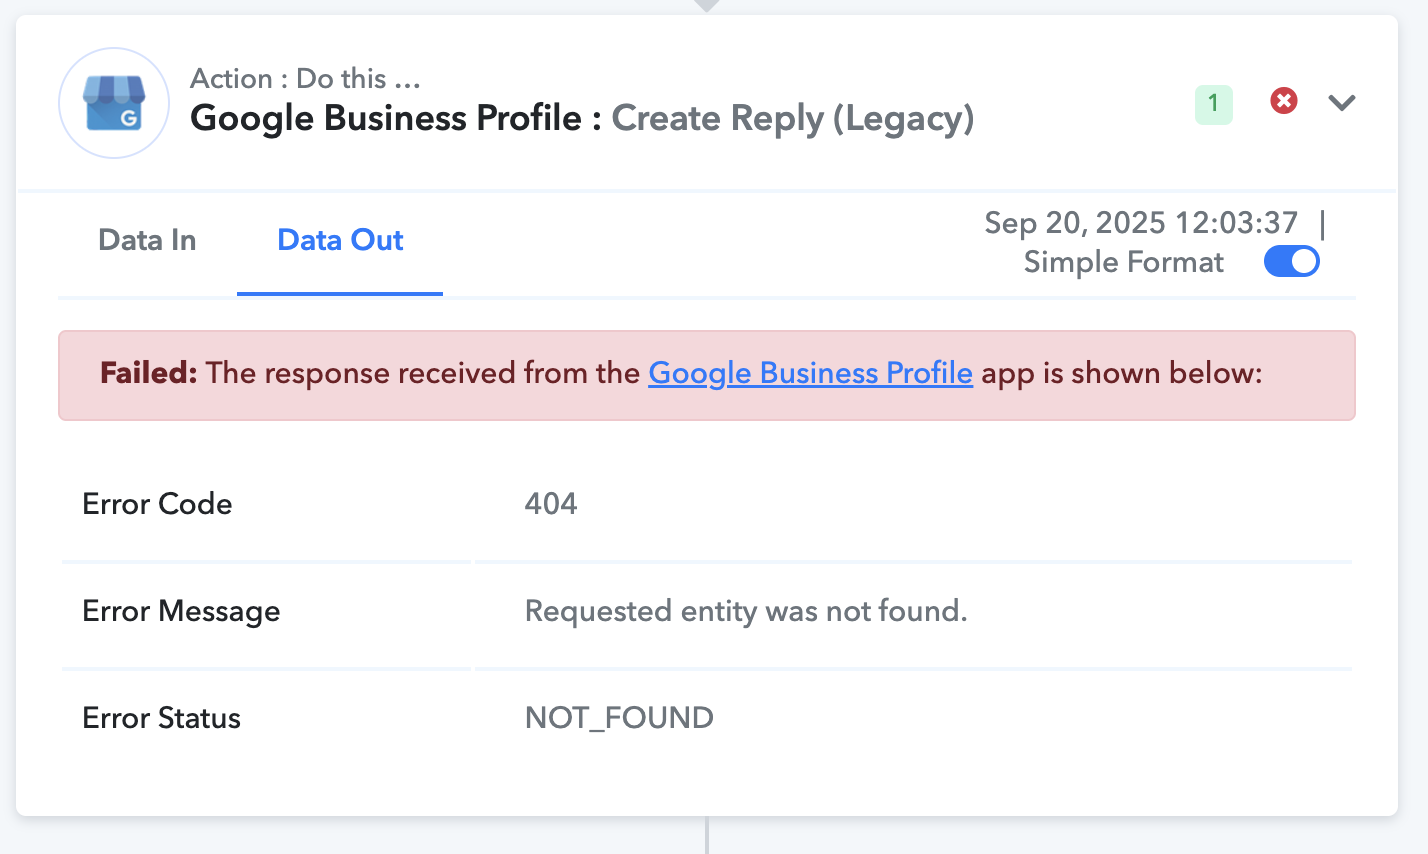Click the NOT_FOUND status value

click(619, 717)
